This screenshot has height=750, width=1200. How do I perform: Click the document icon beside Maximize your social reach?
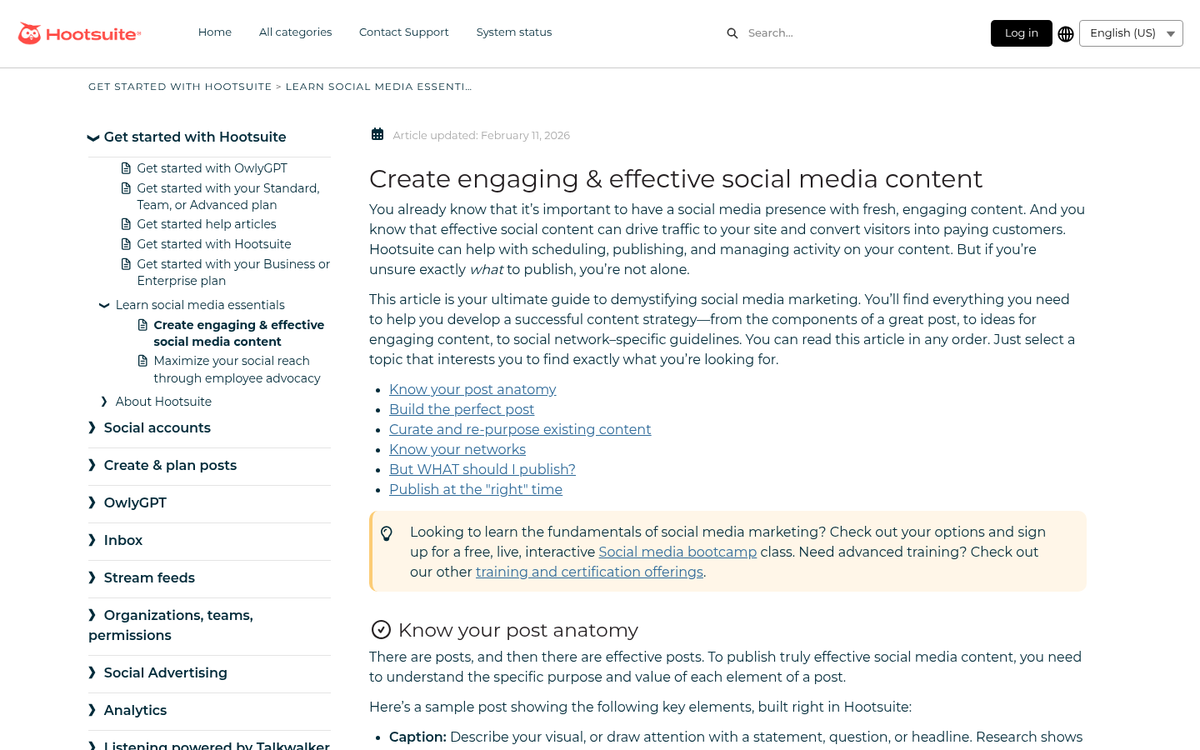[x=141, y=361]
